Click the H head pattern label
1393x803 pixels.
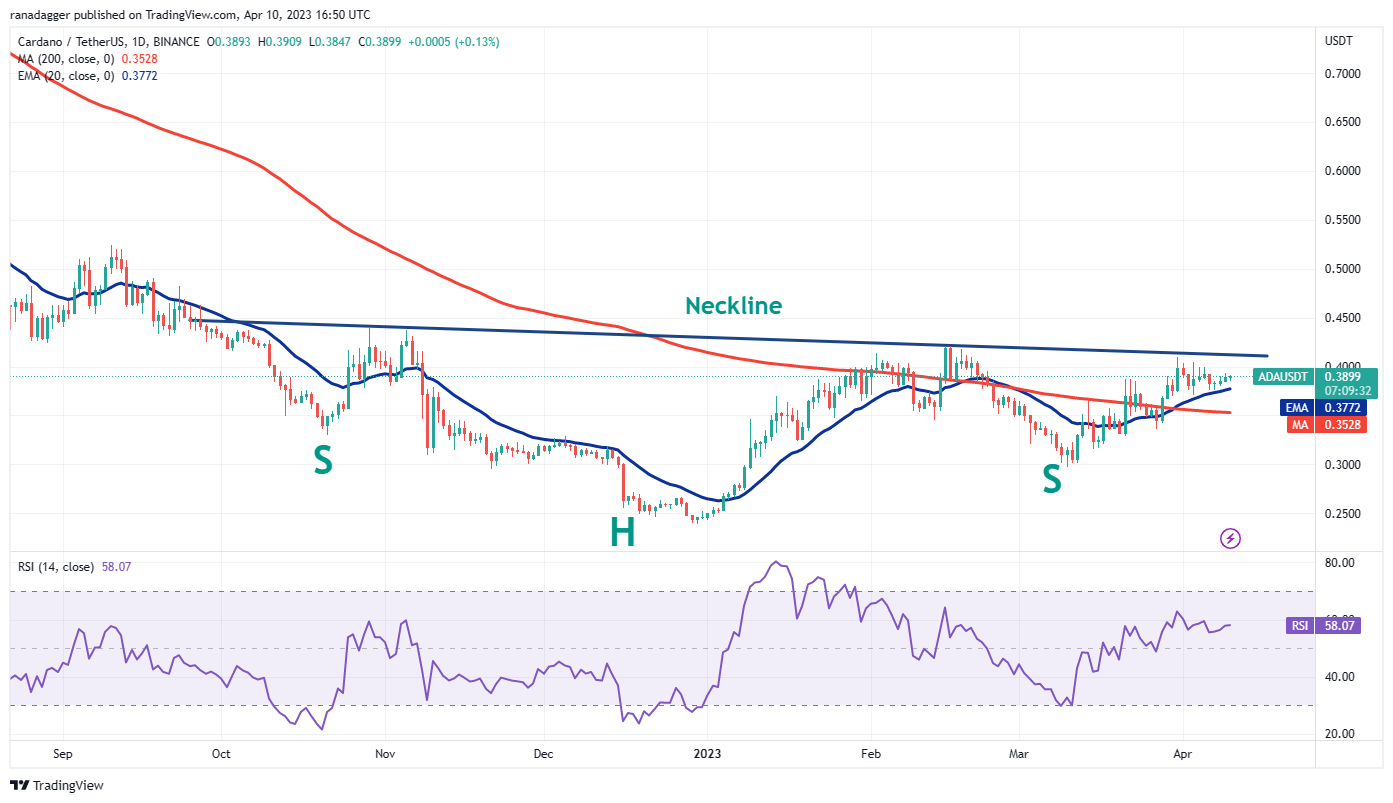point(622,533)
